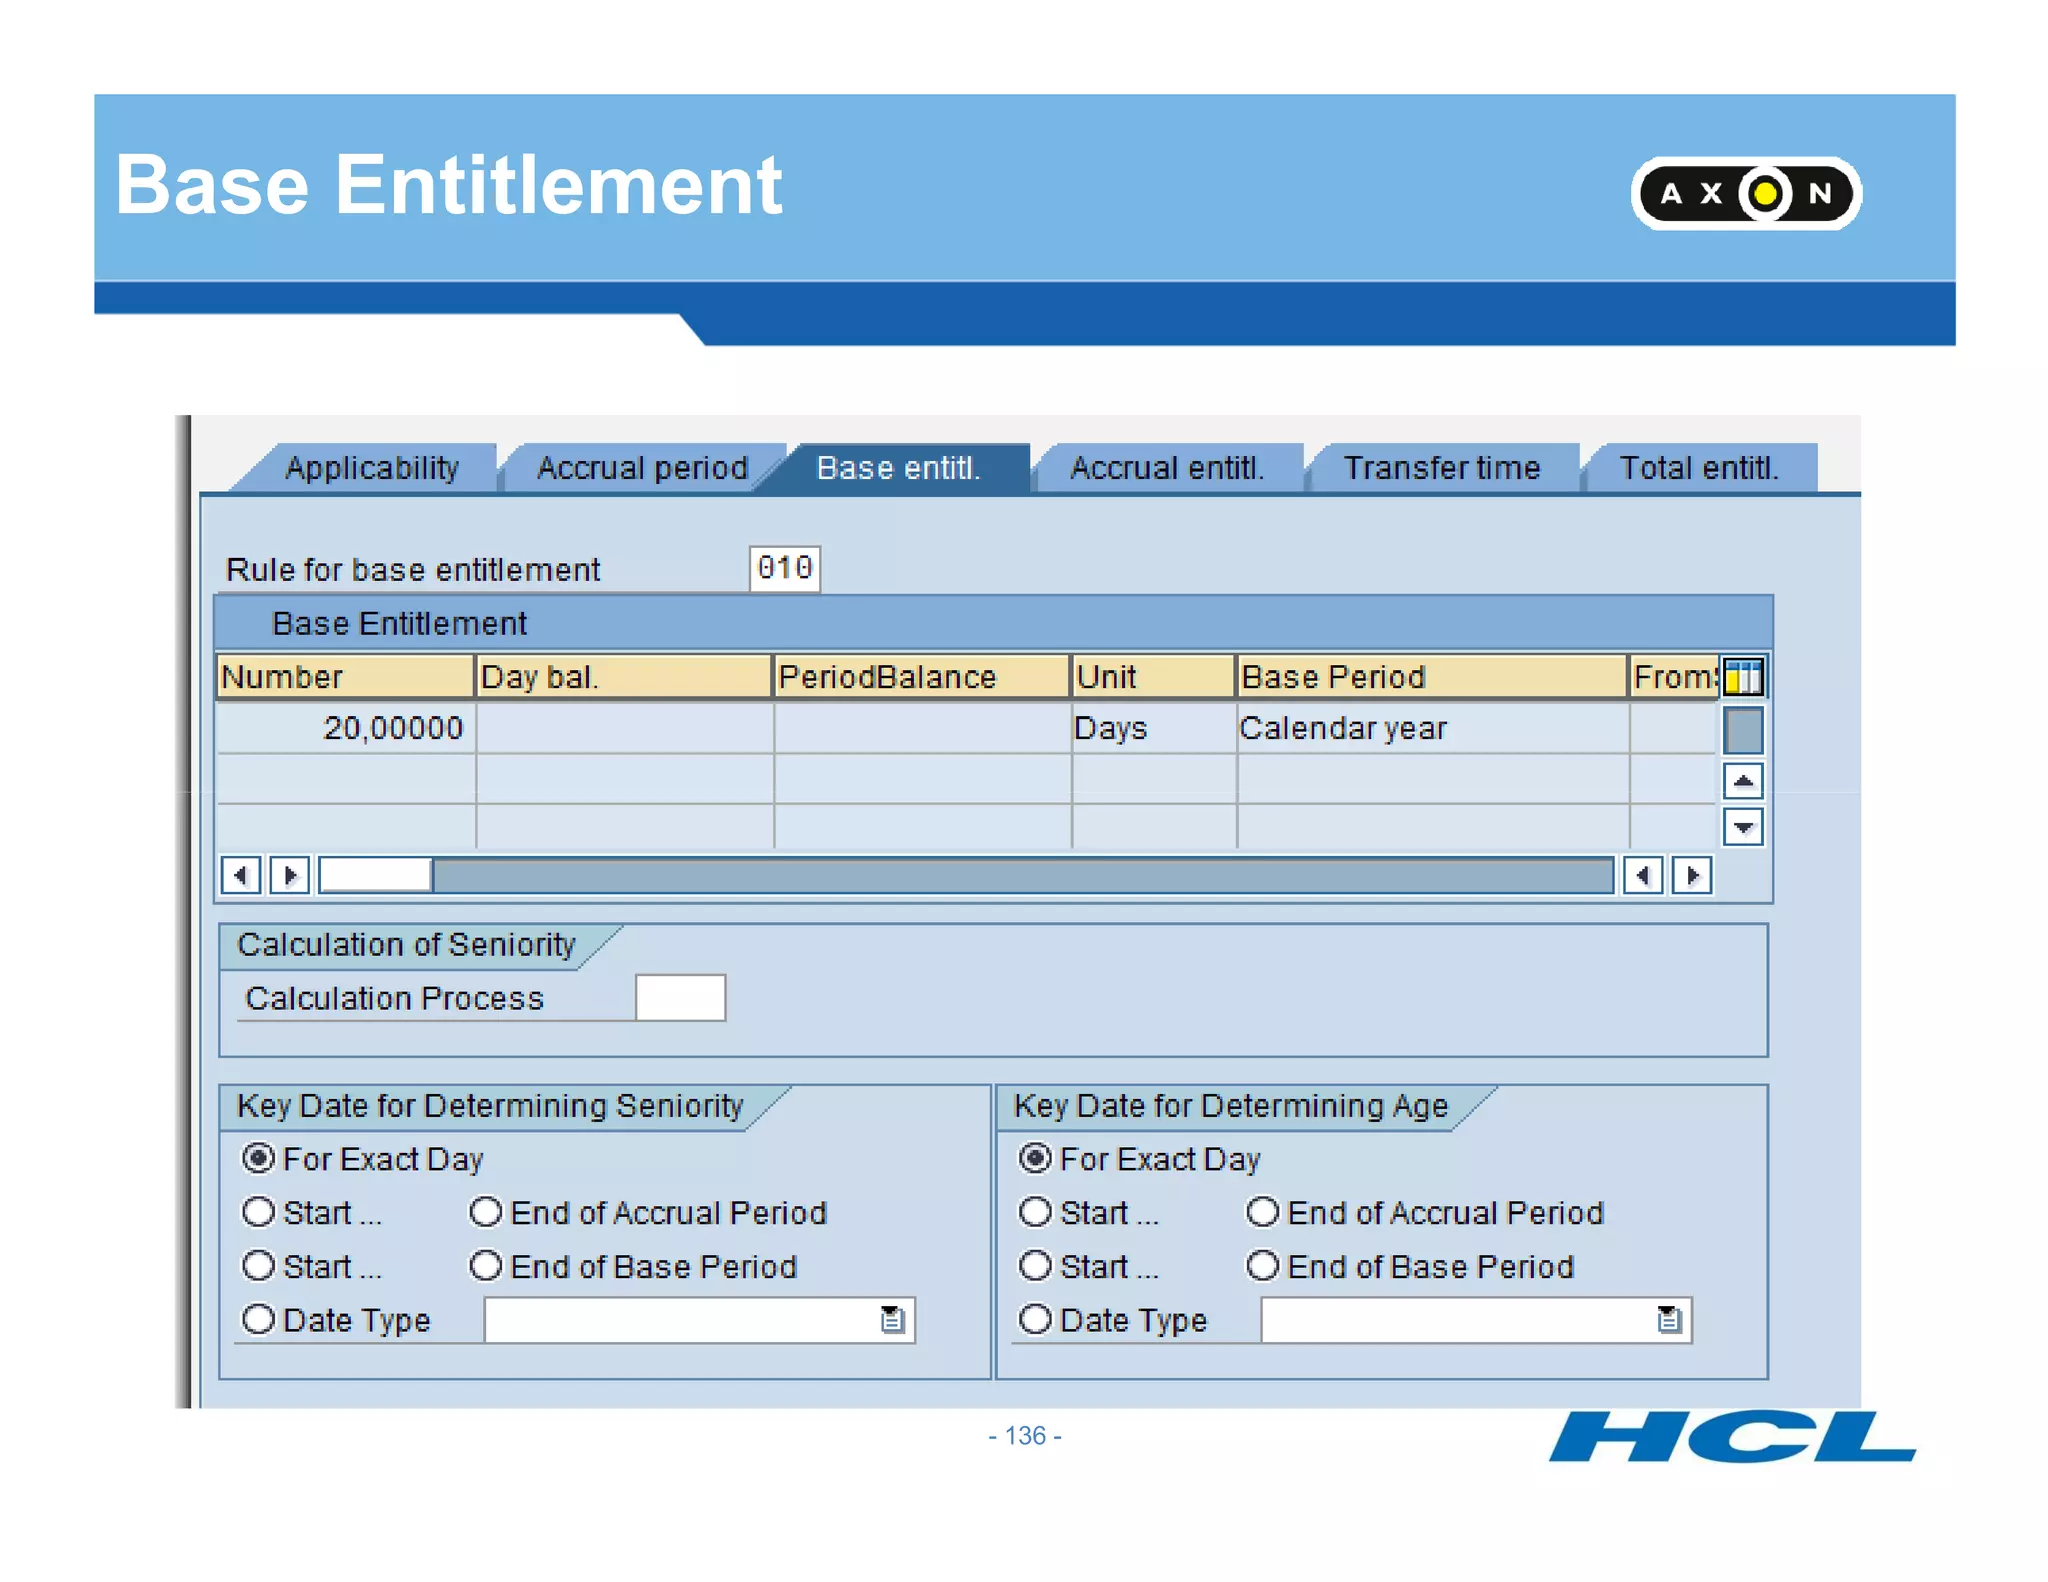
Task: Click the empty Day bal. cell in first row
Action: [x=624, y=728]
